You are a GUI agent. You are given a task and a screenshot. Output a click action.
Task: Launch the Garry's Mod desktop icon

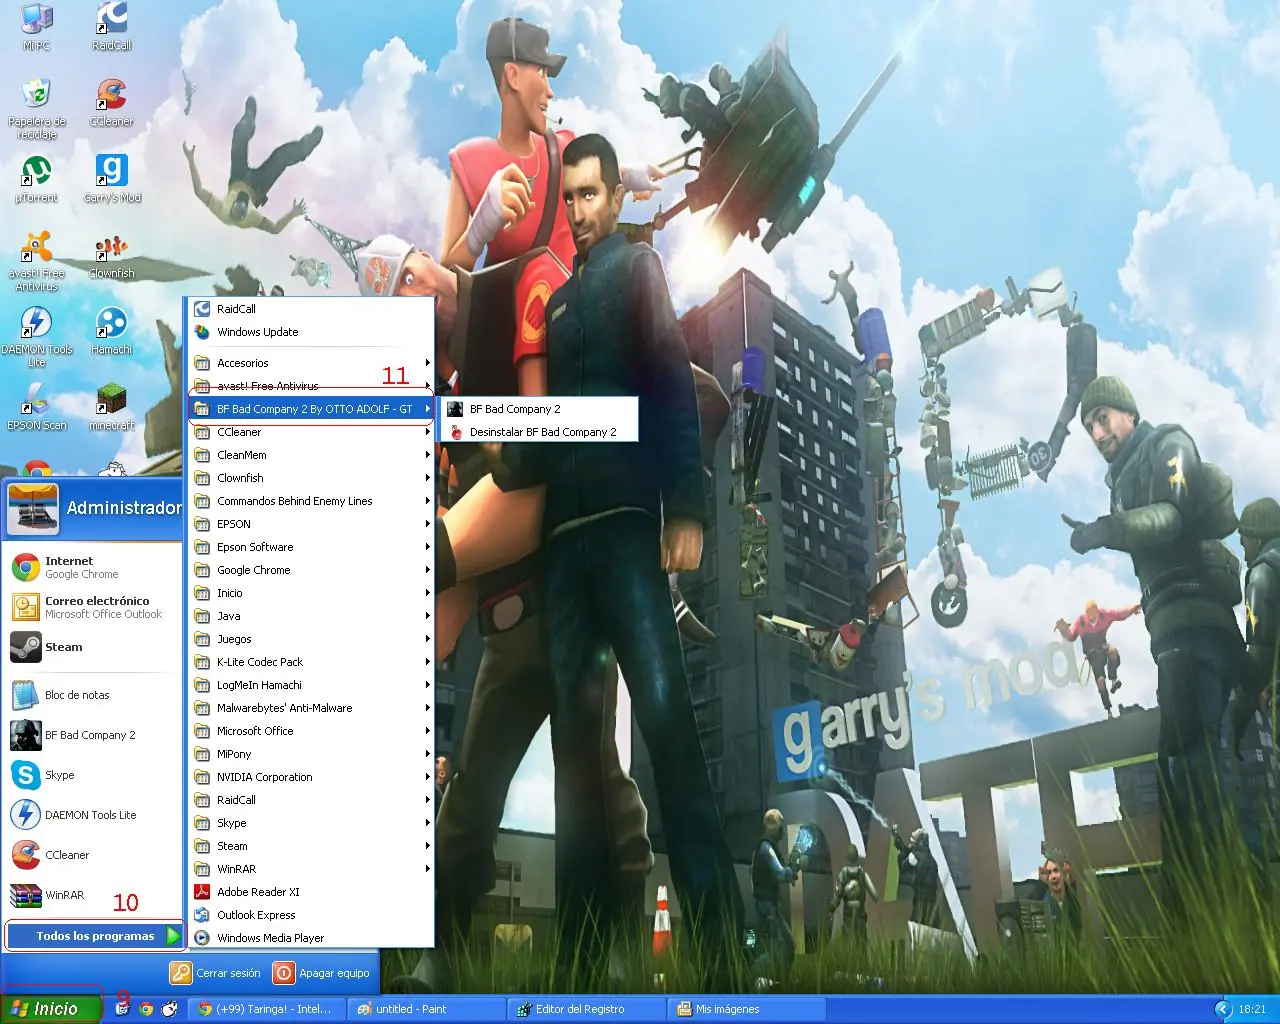click(x=112, y=179)
